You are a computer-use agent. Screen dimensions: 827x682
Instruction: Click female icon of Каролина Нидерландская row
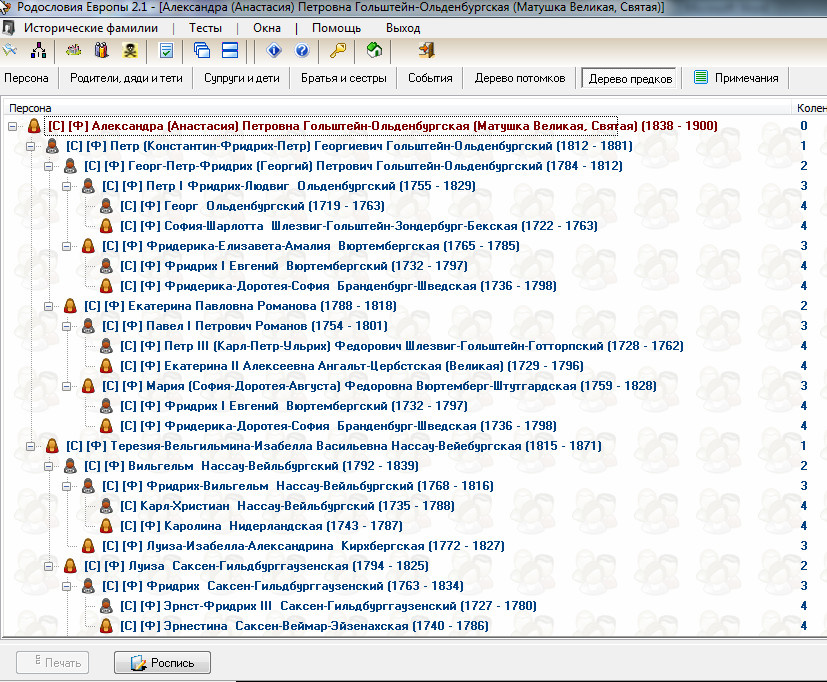click(x=106, y=526)
